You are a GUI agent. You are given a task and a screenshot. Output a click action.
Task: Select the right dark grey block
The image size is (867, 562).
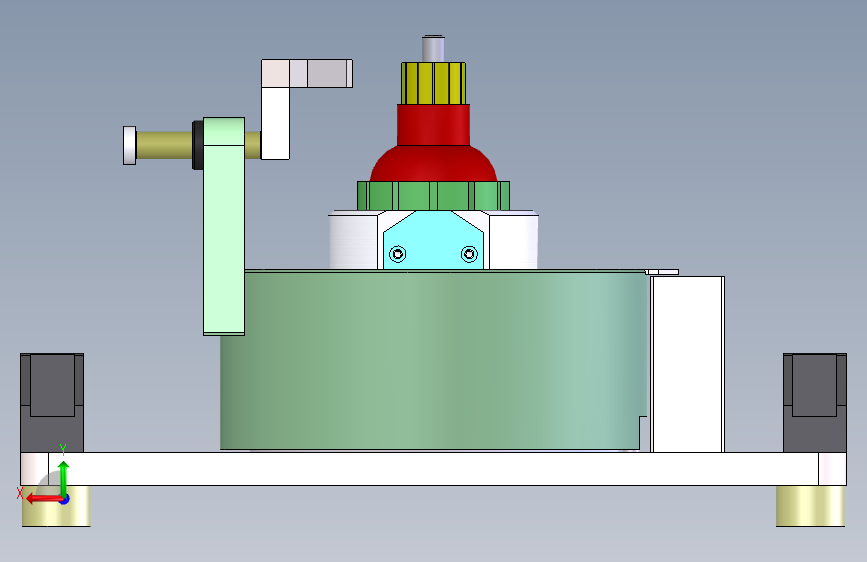pos(814,403)
